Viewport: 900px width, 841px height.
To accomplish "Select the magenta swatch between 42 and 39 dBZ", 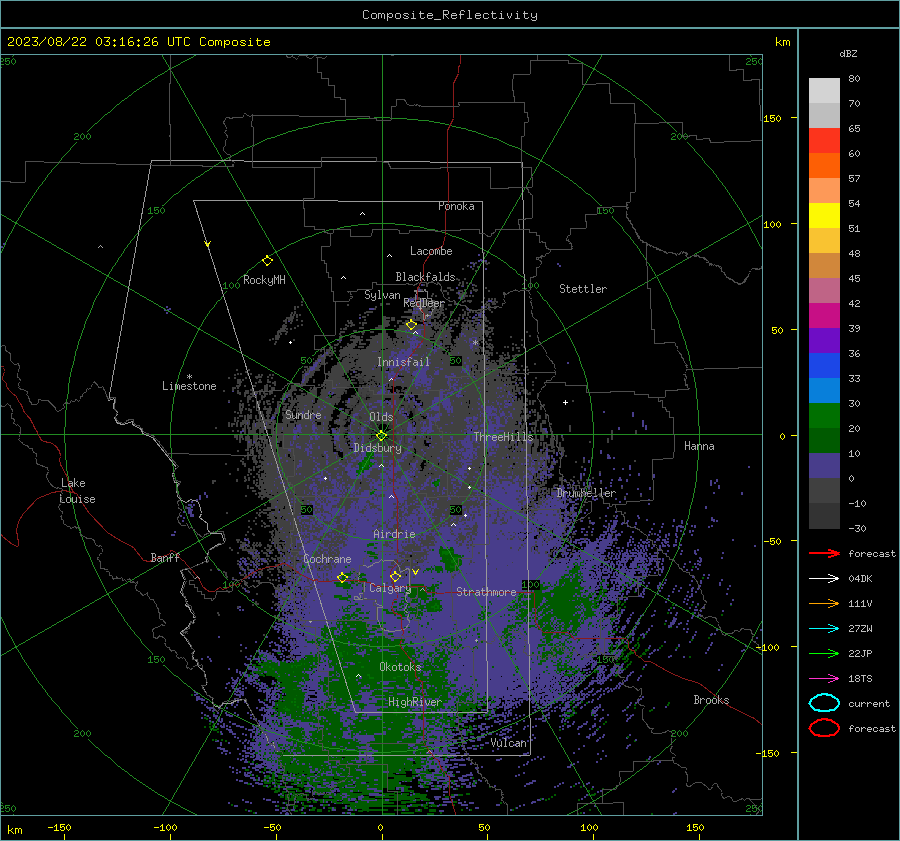I will 824,316.
